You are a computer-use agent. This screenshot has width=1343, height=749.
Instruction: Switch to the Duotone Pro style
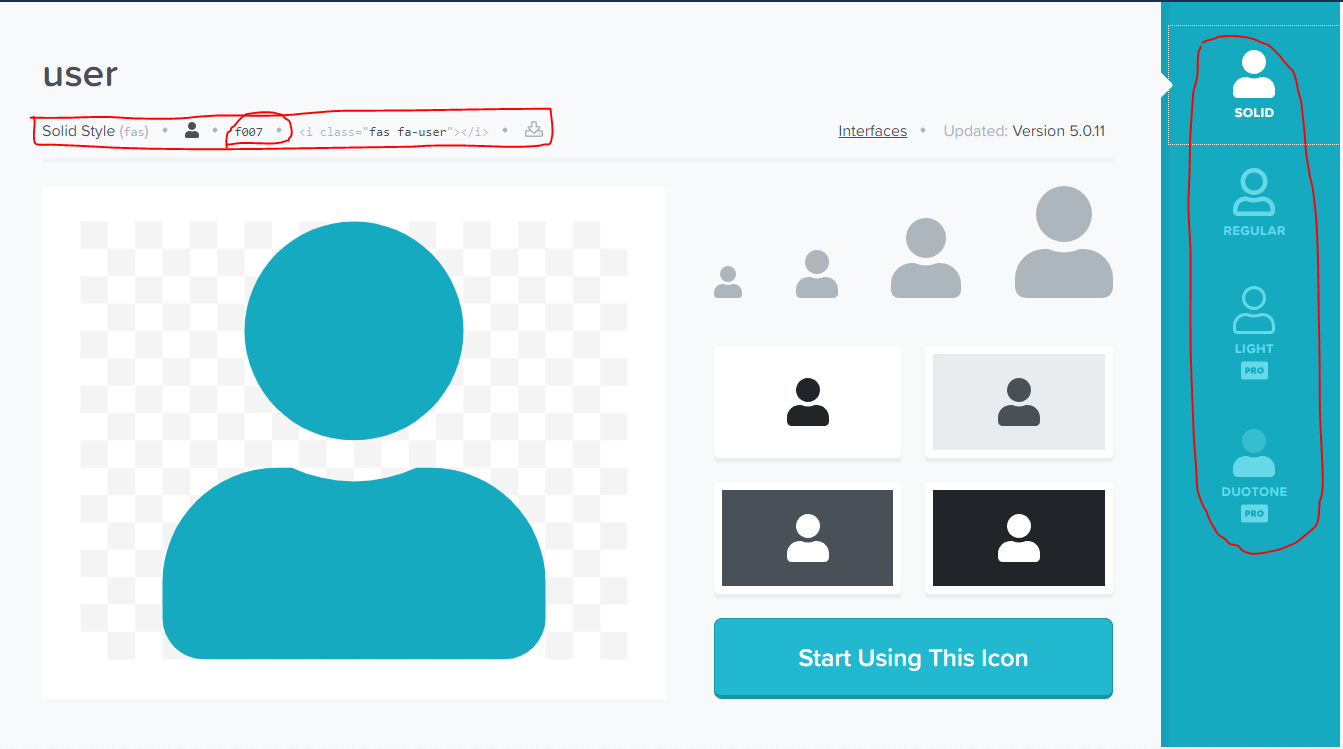pyautogui.click(x=1253, y=476)
